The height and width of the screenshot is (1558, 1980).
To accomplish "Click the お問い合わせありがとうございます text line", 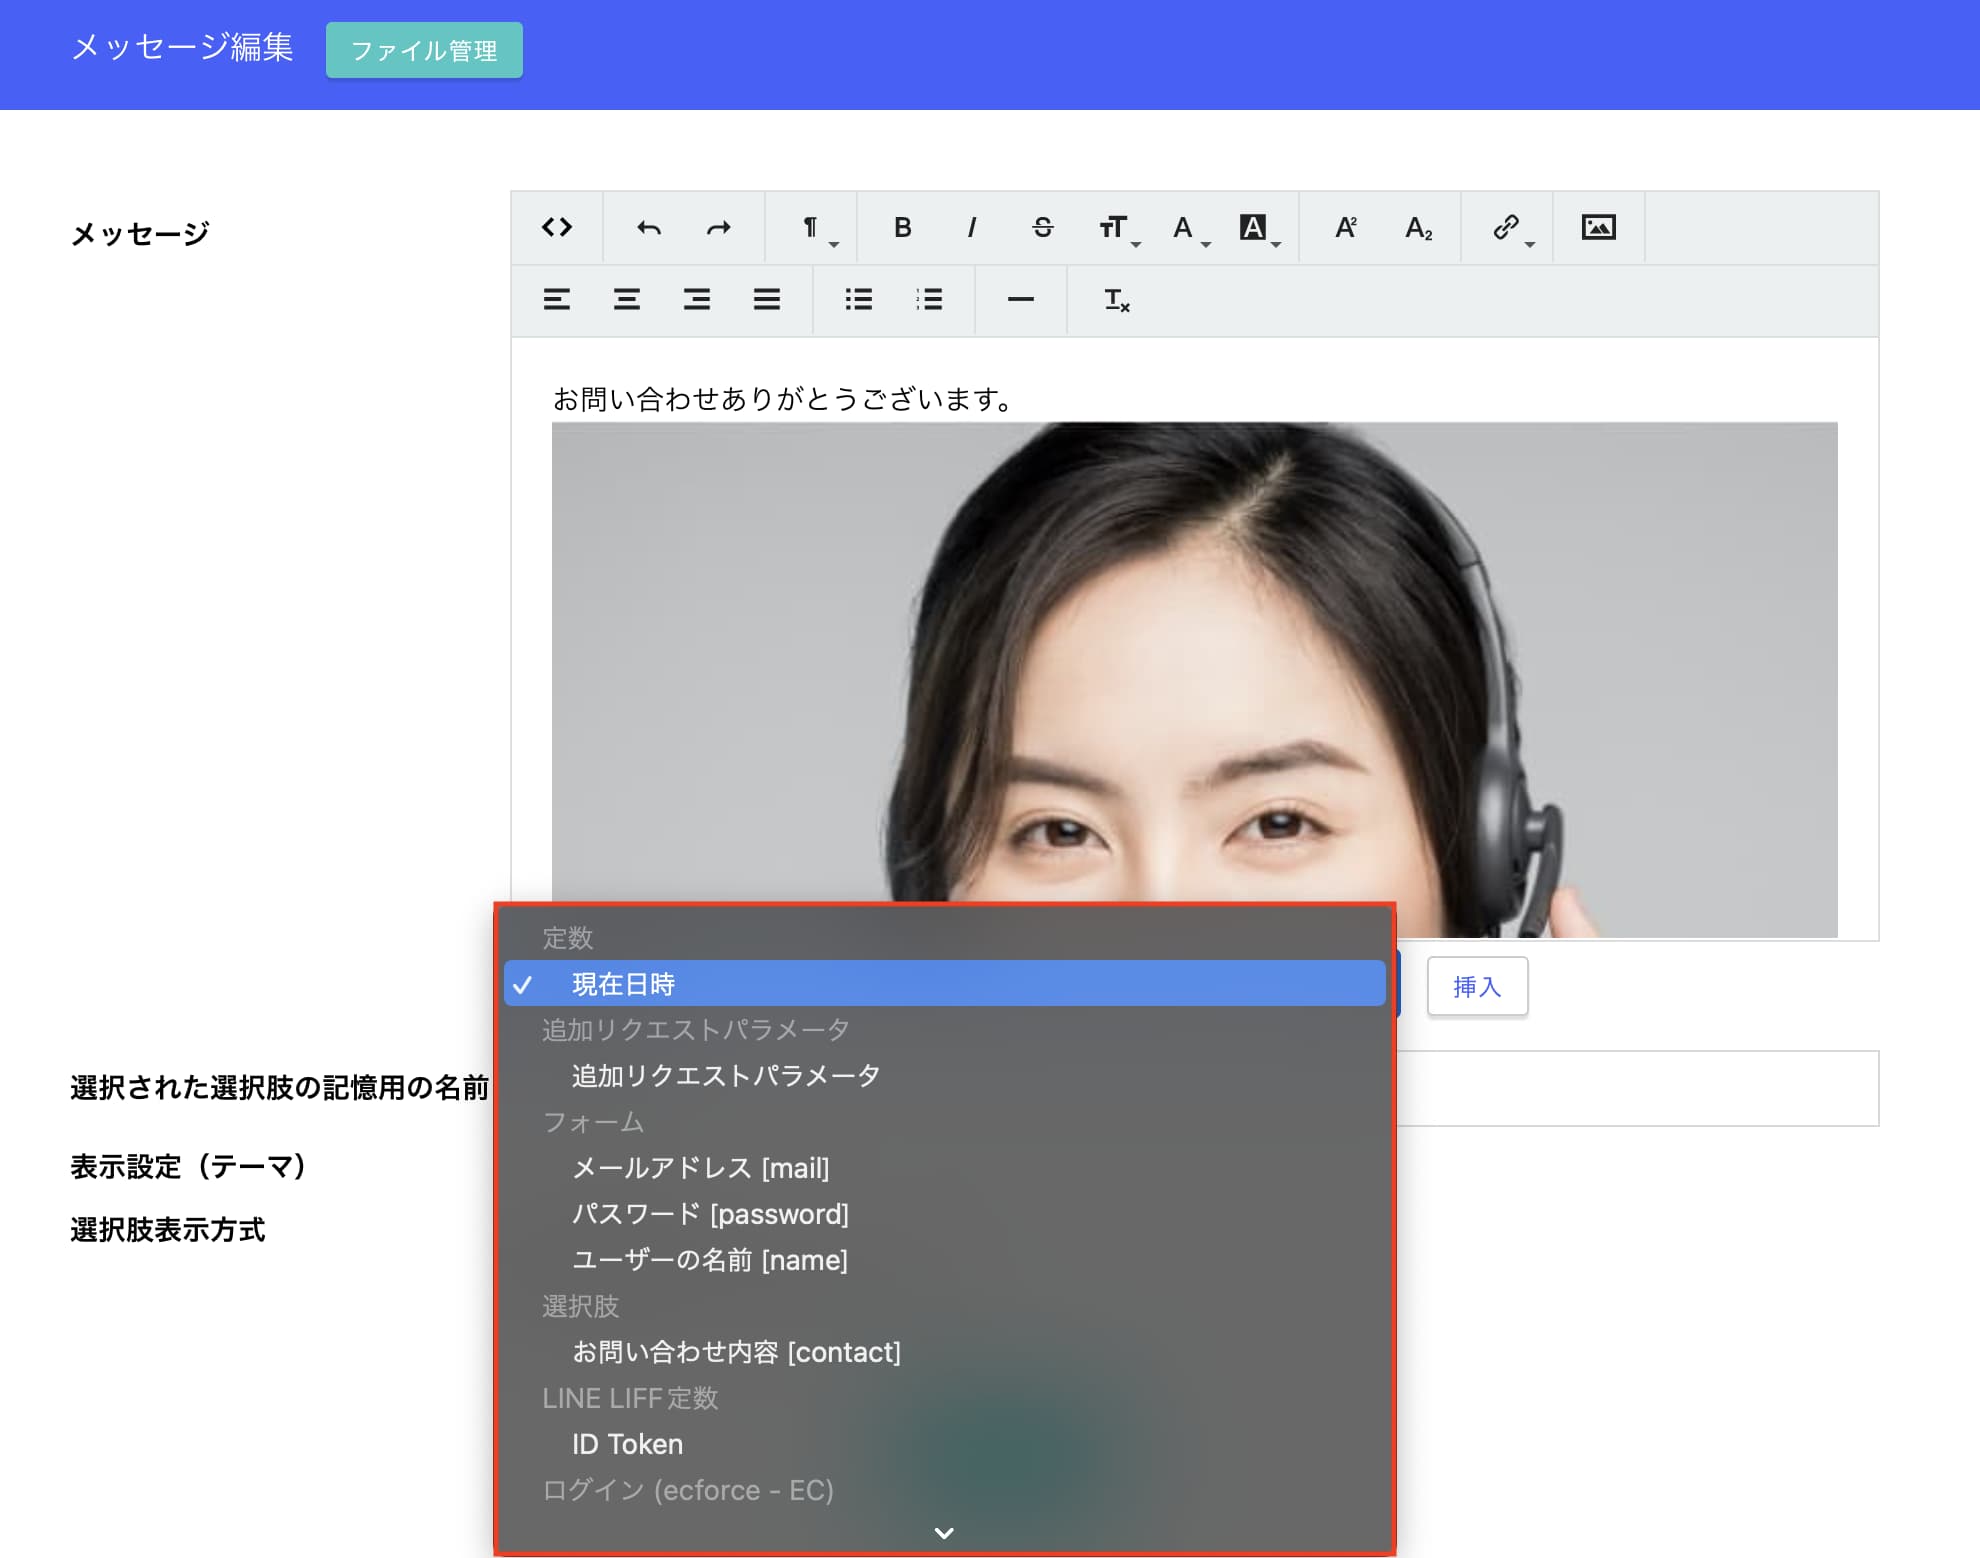I will (785, 399).
